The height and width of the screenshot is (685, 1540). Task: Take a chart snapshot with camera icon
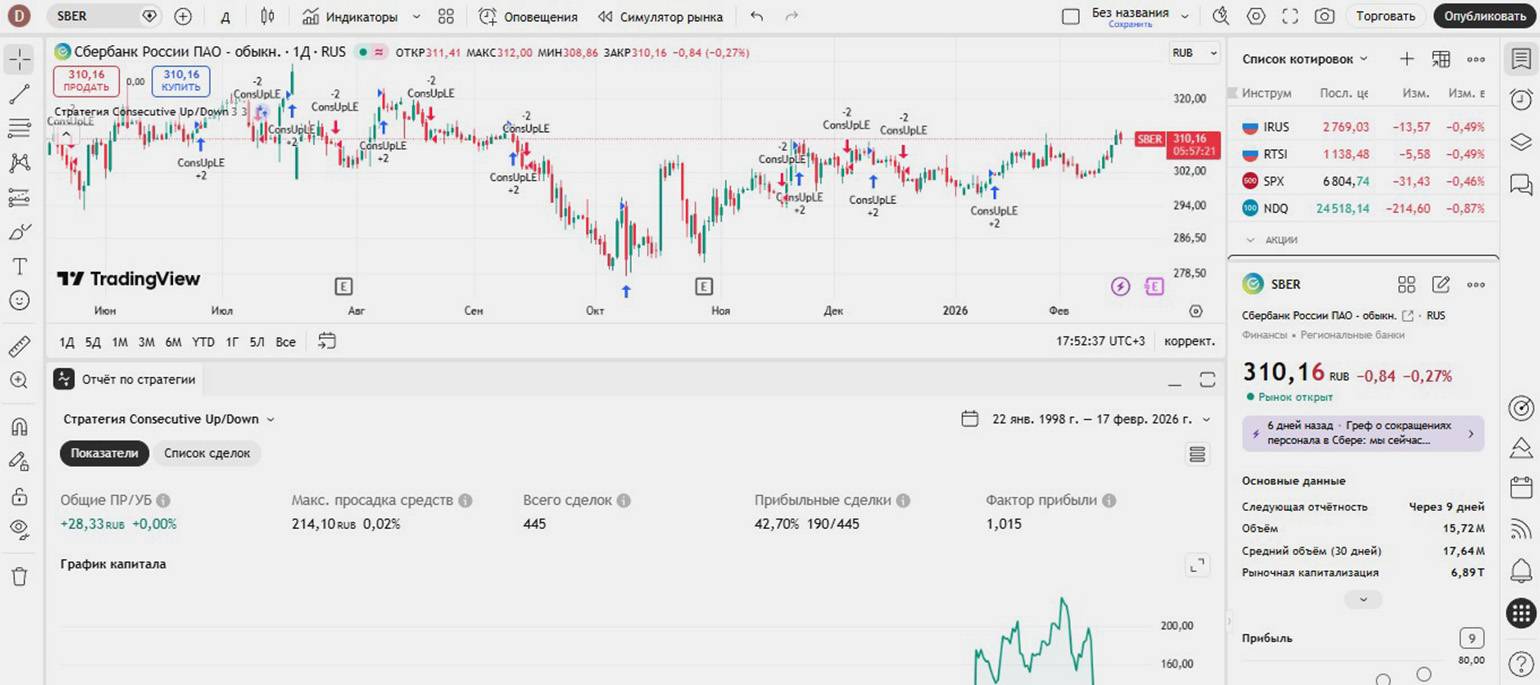1324,16
